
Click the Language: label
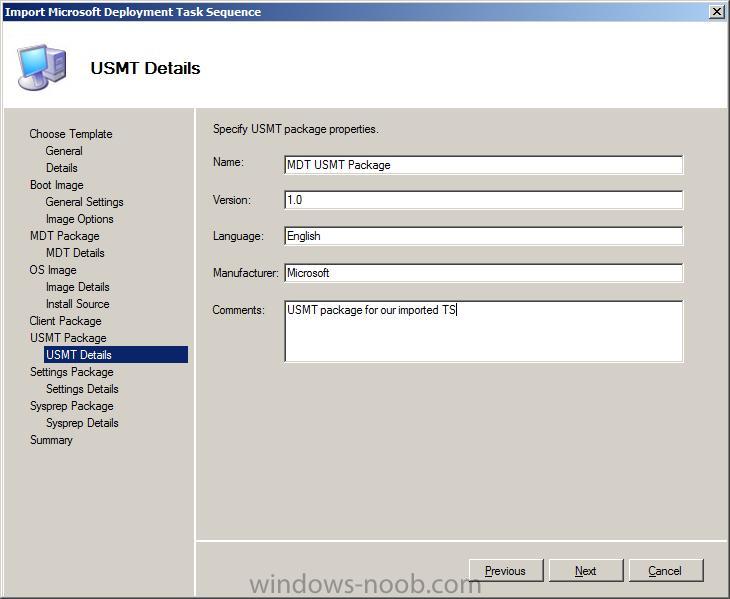pos(238,236)
